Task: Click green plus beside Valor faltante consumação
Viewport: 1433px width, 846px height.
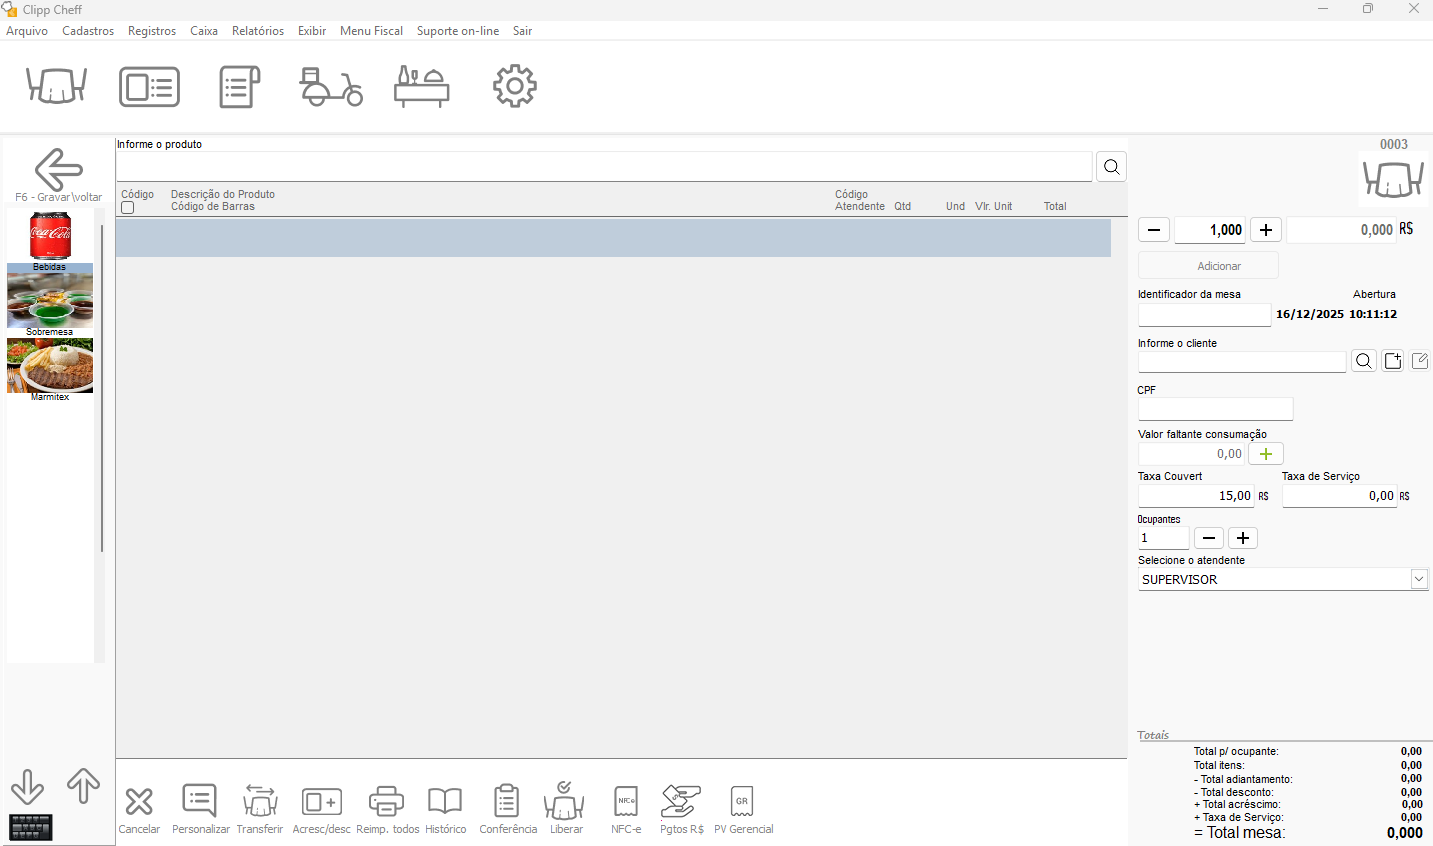Action: click(x=1265, y=454)
